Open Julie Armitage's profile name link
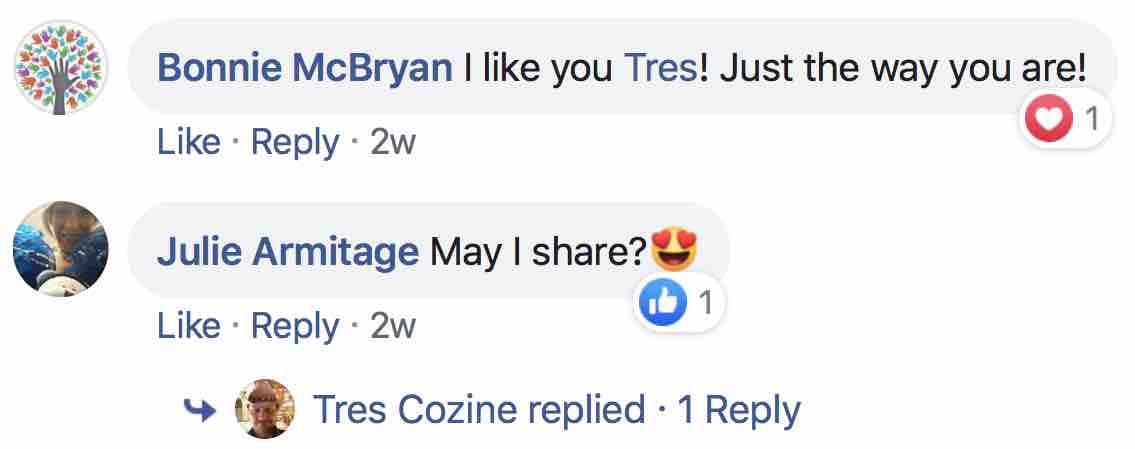 [x=287, y=251]
